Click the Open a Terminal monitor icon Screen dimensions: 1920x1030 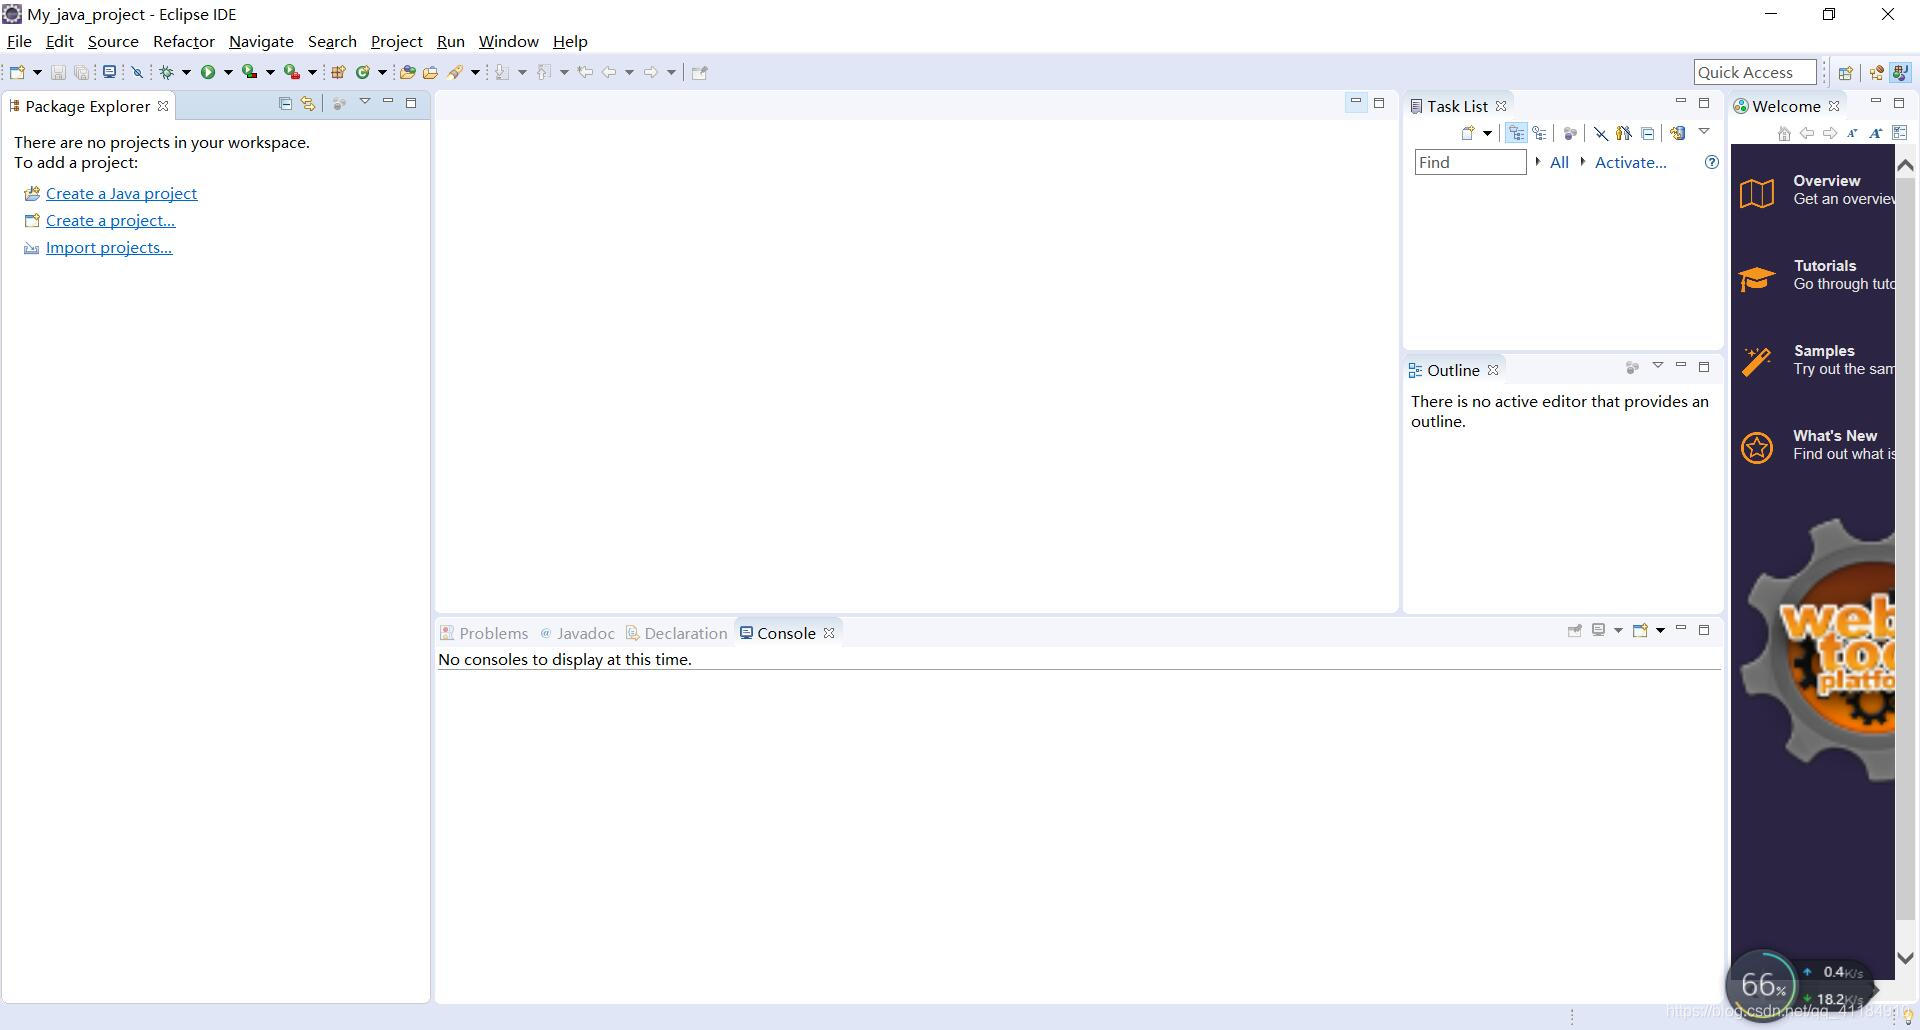[x=110, y=72]
